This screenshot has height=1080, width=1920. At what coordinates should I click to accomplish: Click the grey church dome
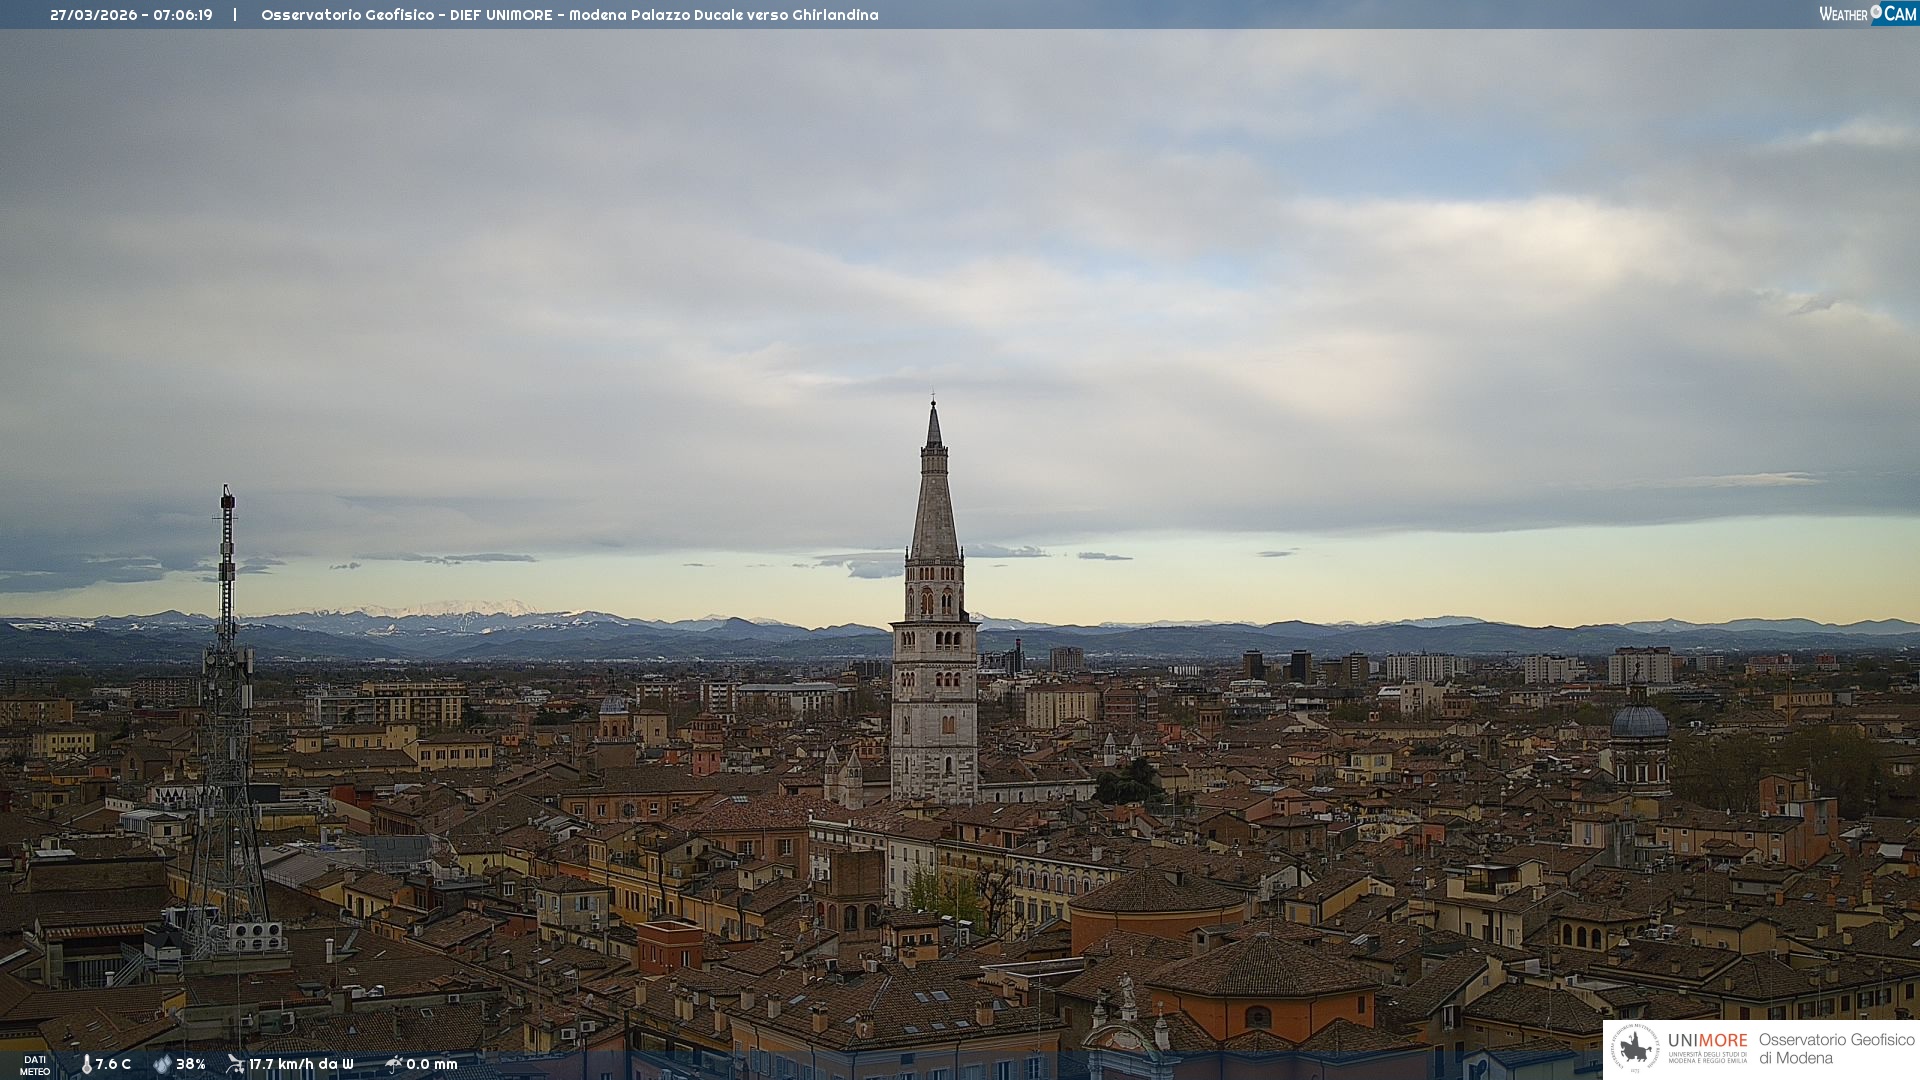pyautogui.click(x=1639, y=722)
